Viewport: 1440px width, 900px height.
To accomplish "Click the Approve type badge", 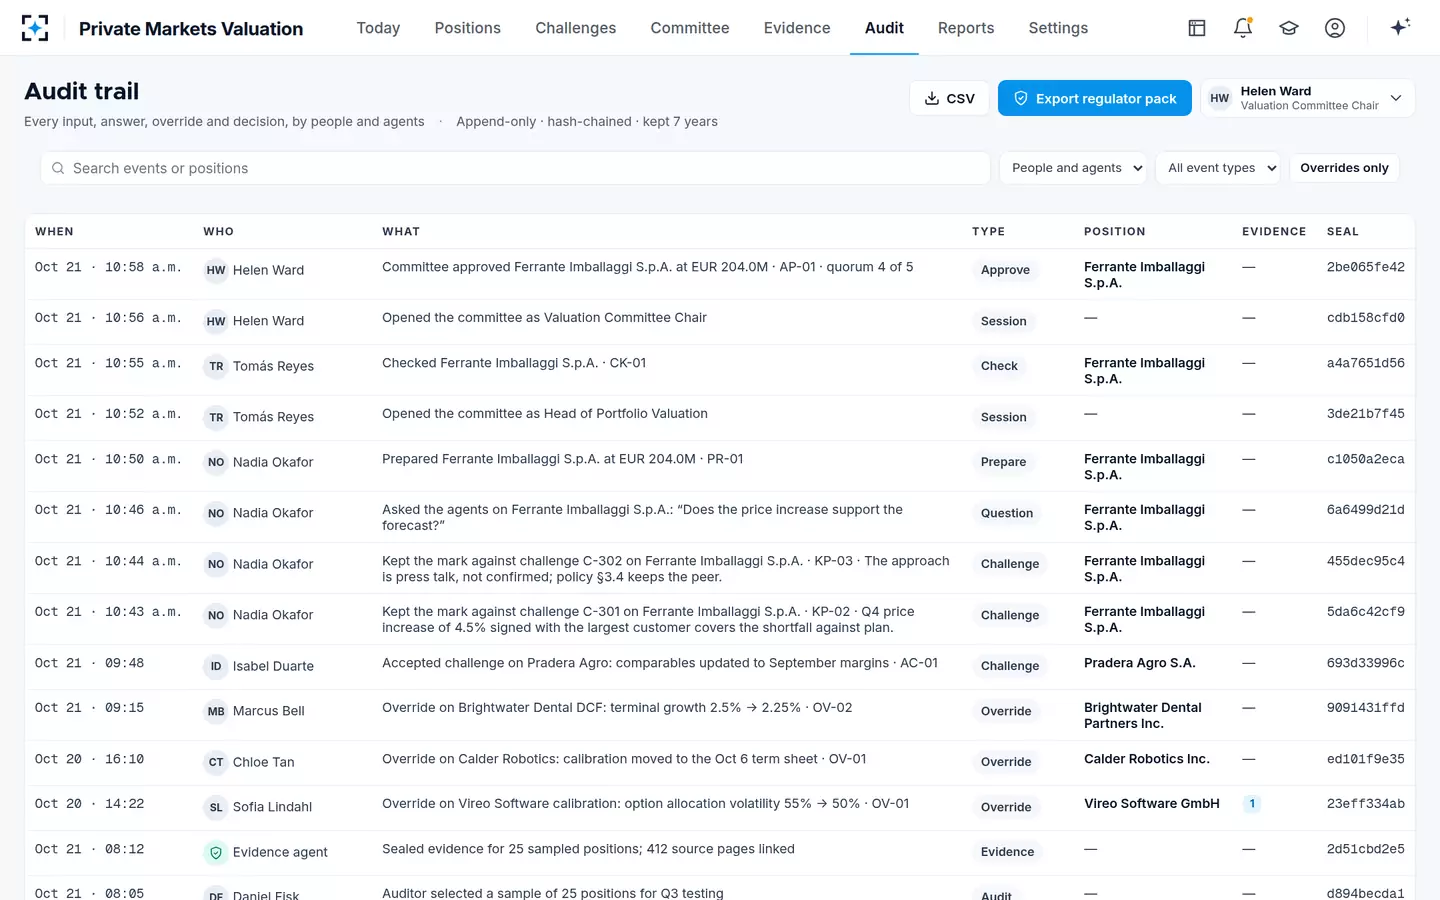I will coord(1005,270).
